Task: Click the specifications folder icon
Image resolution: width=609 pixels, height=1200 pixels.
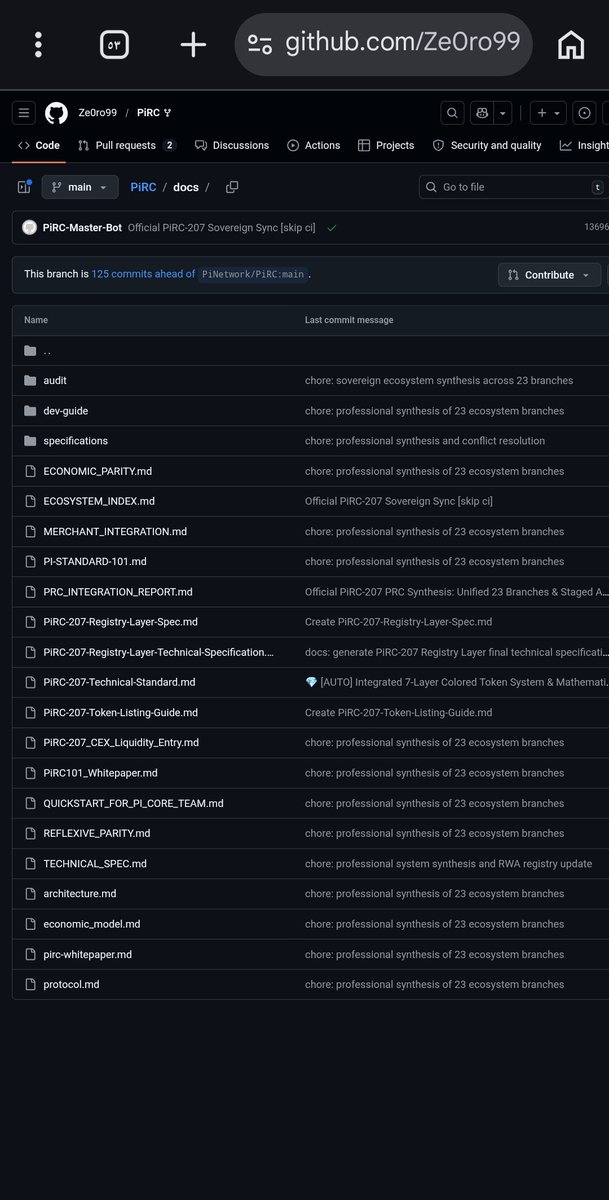Action: coord(30,441)
